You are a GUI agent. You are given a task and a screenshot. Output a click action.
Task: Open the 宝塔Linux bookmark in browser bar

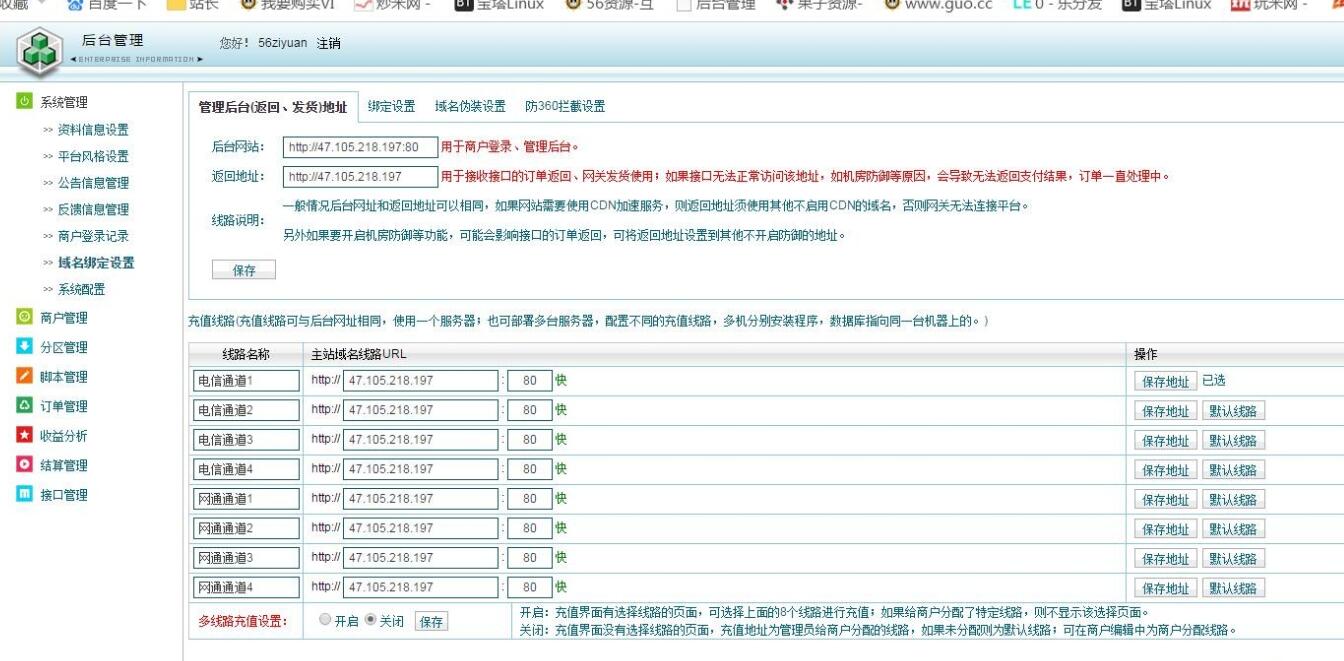pos(500,5)
